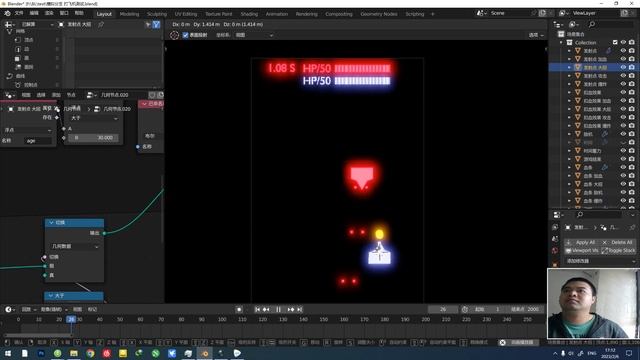Cancel the operation in the status bar
The image size is (640, 360).
point(502,342)
